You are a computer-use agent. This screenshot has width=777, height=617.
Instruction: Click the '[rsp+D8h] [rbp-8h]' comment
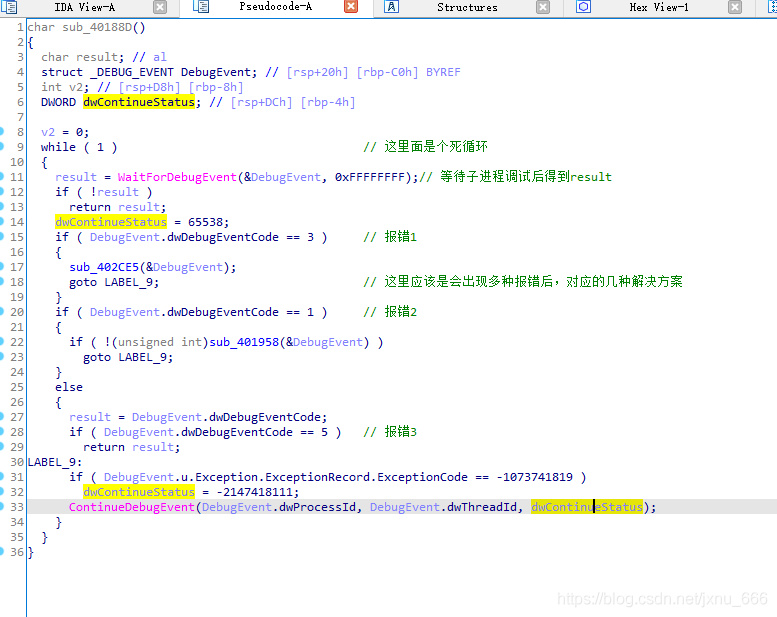click(181, 87)
